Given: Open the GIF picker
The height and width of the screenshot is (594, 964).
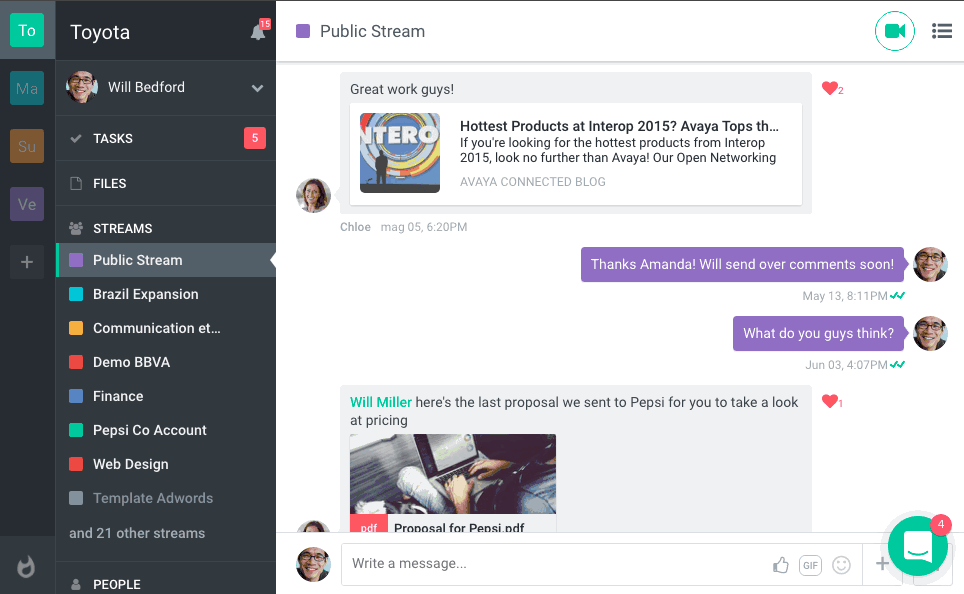Looking at the screenshot, I should coord(810,565).
